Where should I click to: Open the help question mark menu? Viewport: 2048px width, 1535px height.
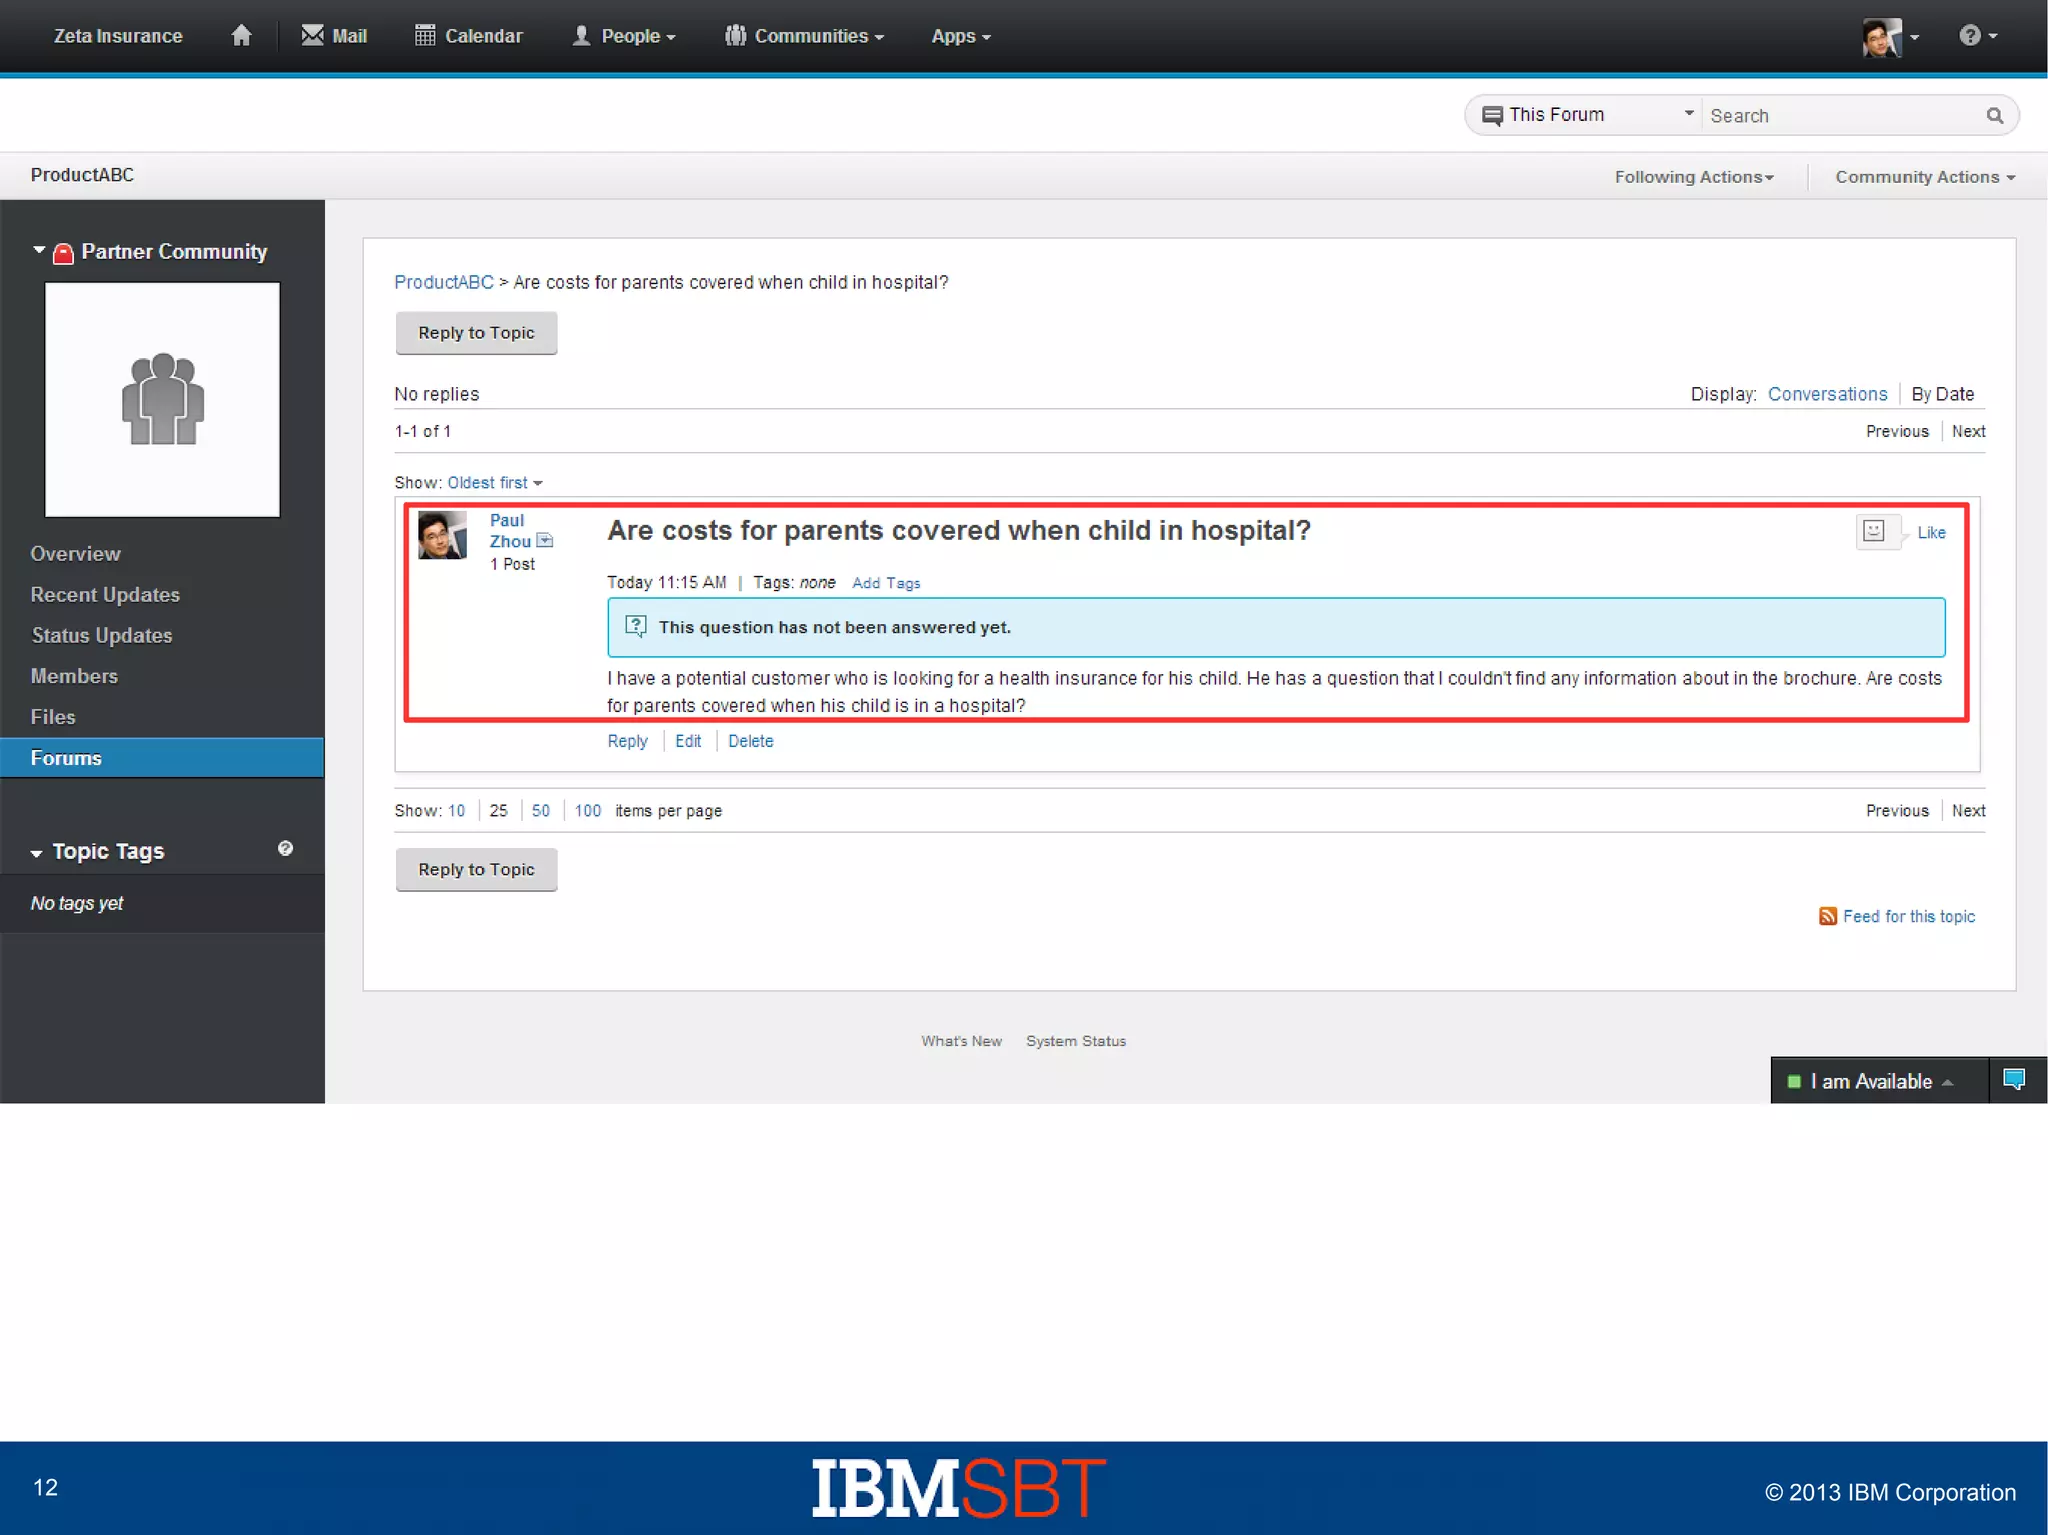[1977, 36]
